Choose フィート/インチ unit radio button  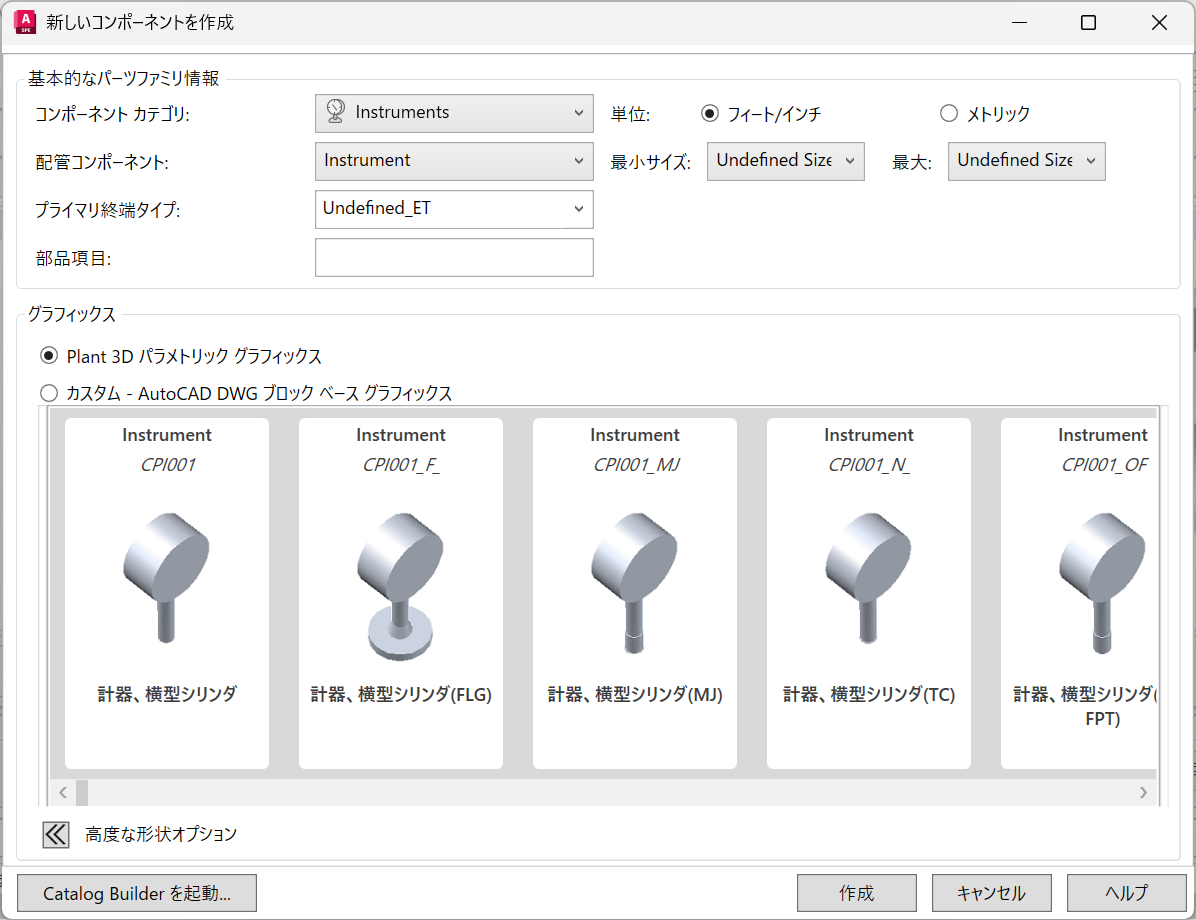coord(710,114)
